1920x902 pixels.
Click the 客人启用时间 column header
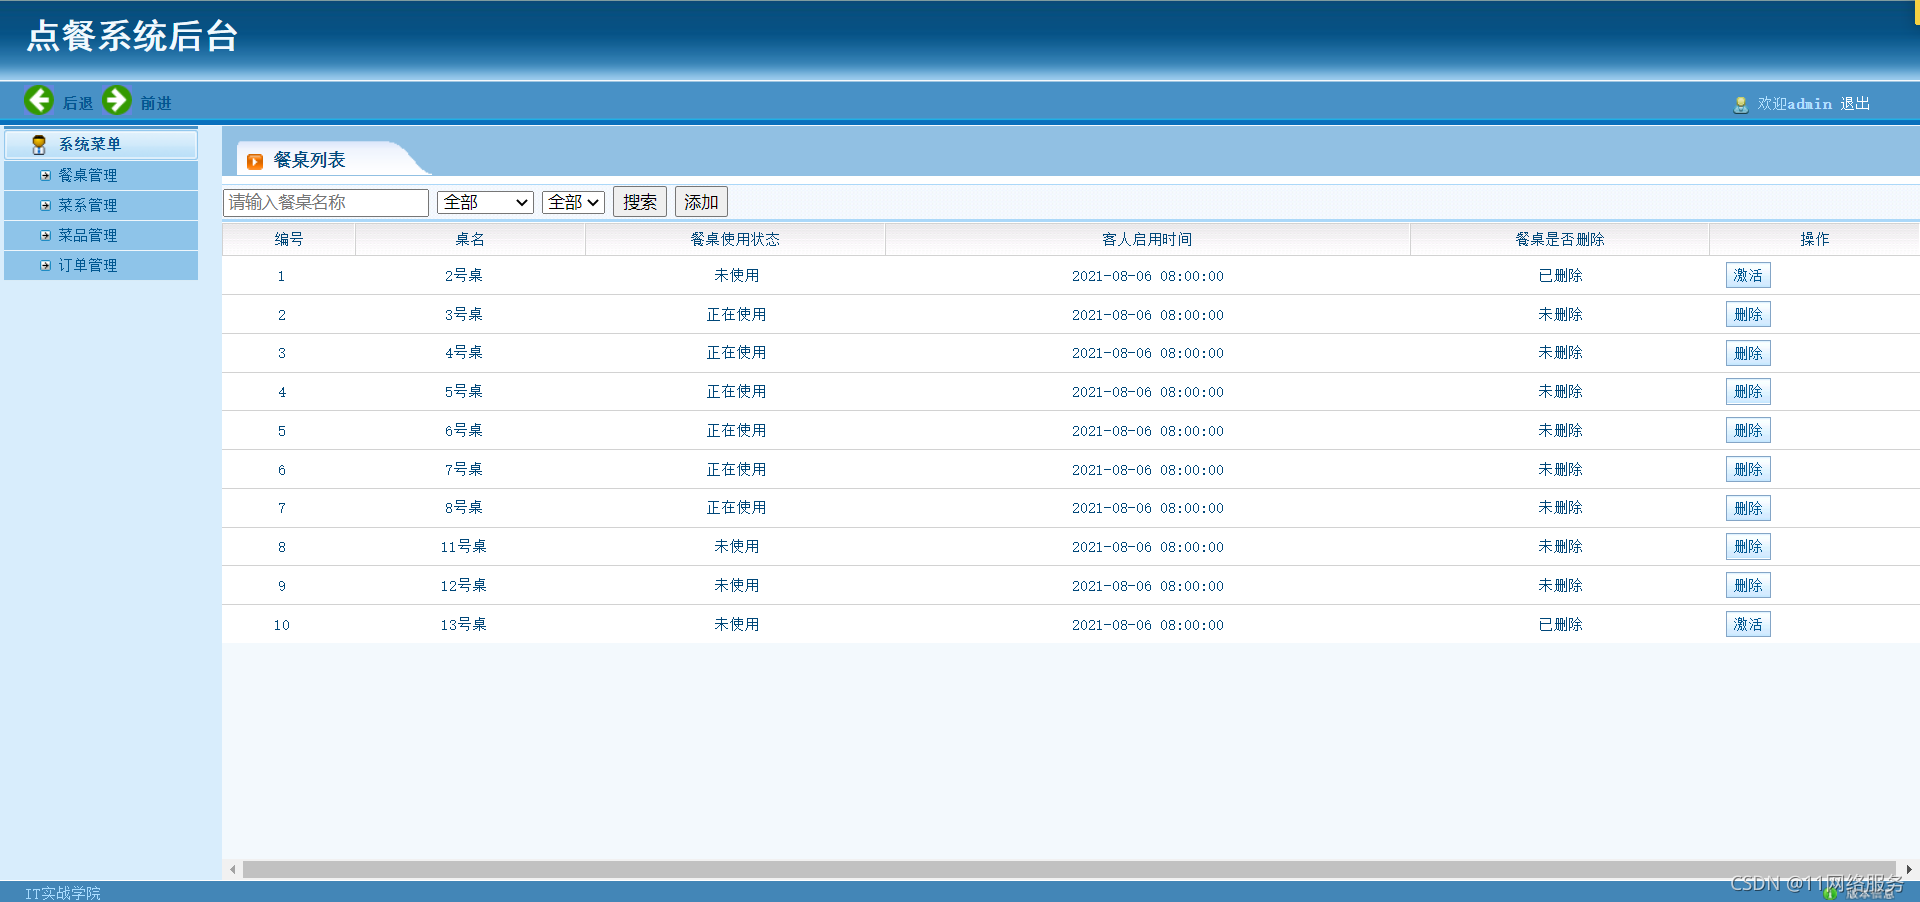click(x=1147, y=239)
